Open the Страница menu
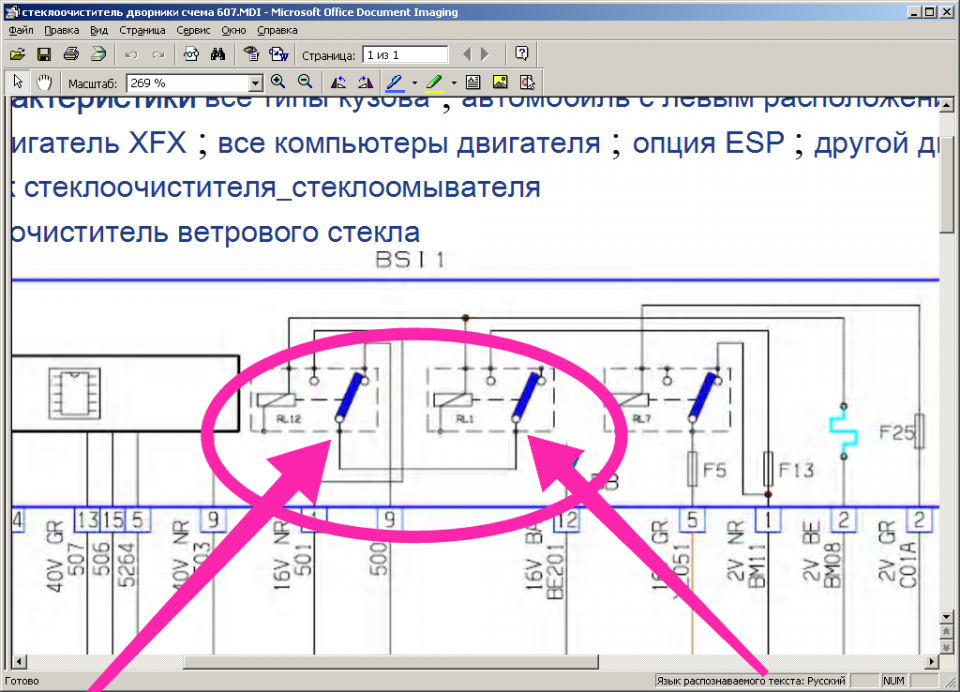 coord(142,30)
